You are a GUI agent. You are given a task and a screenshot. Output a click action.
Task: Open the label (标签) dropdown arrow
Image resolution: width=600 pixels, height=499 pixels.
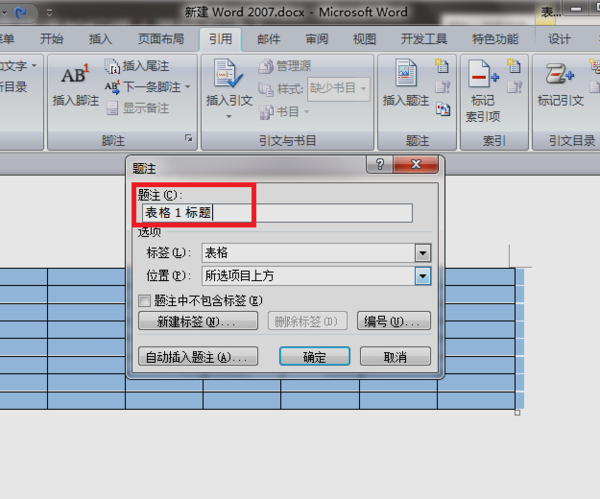tap(423, 253)
